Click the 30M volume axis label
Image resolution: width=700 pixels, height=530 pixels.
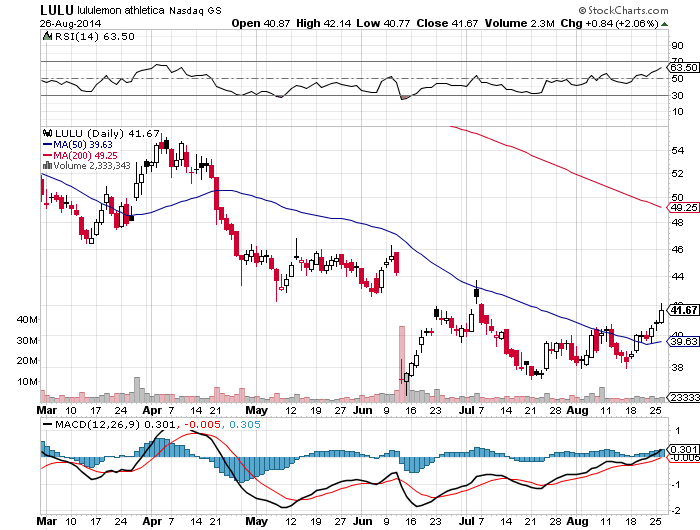(x=27, y=340)
